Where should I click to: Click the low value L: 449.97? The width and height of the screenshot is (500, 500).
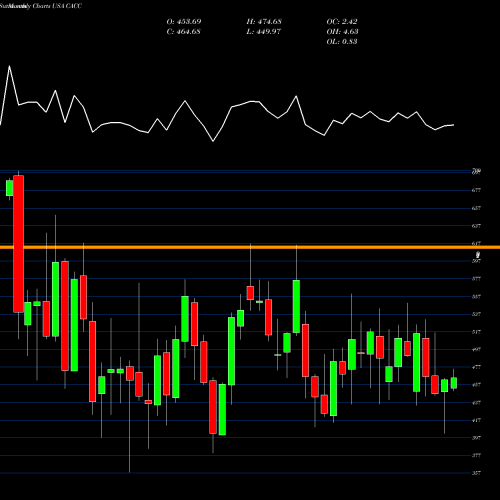[264, 32]
